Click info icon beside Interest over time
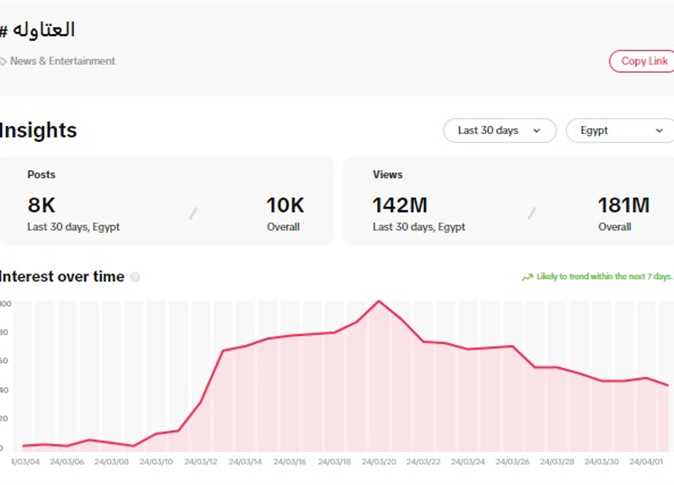674x485 pixels. coord(135,278)
